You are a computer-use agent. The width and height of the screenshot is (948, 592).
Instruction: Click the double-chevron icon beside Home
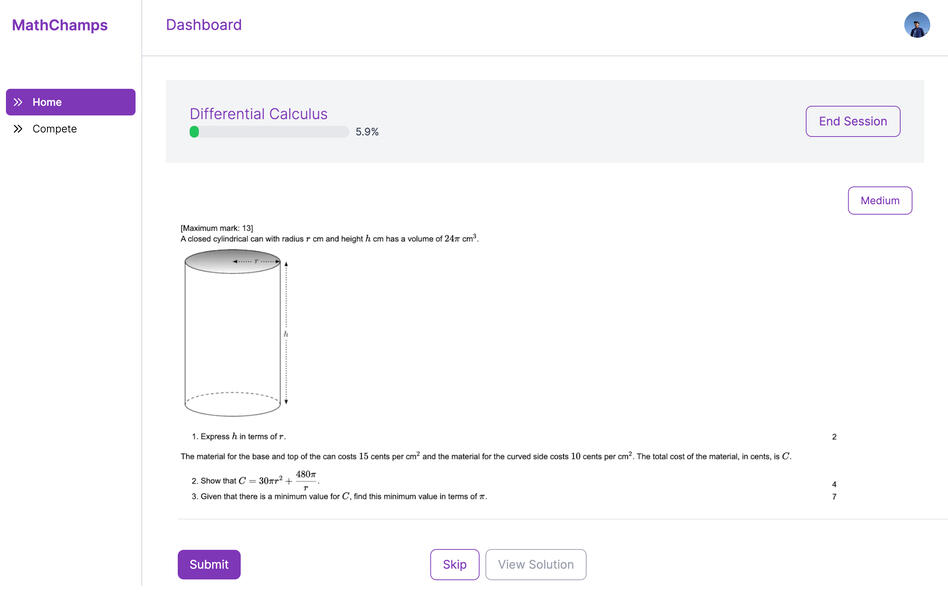(18, 102)
